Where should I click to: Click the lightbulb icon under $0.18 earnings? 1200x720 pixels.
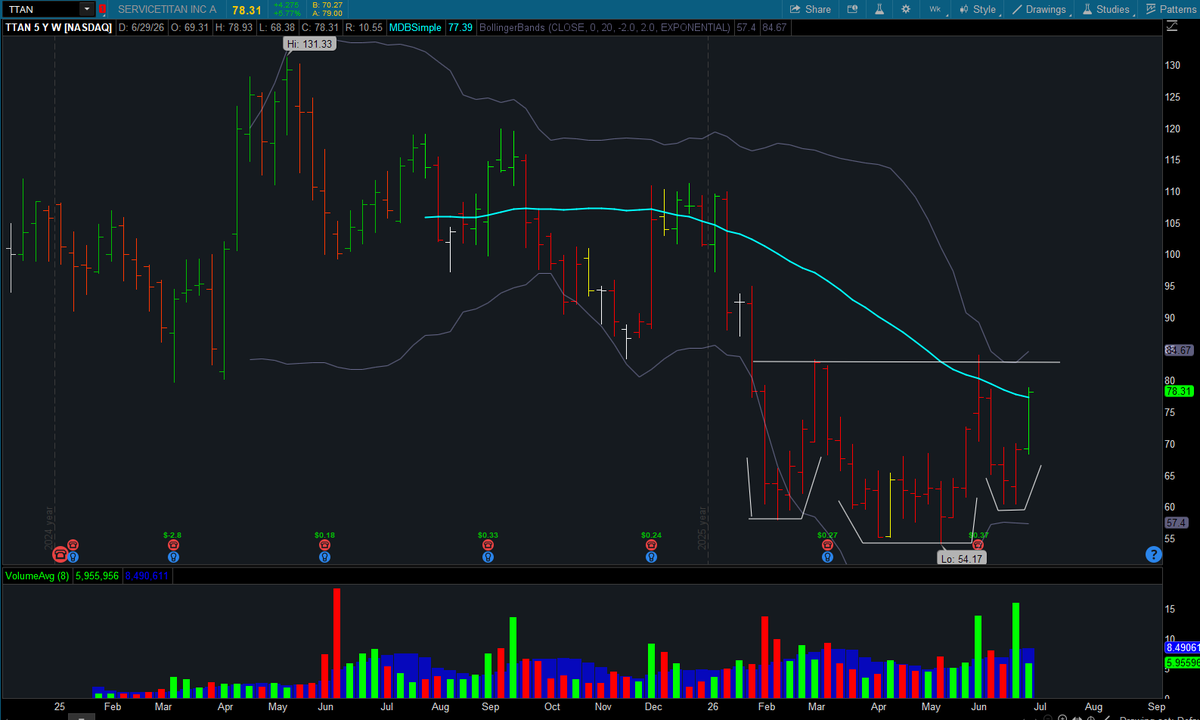pyautogui.click(x=324, y=557)
